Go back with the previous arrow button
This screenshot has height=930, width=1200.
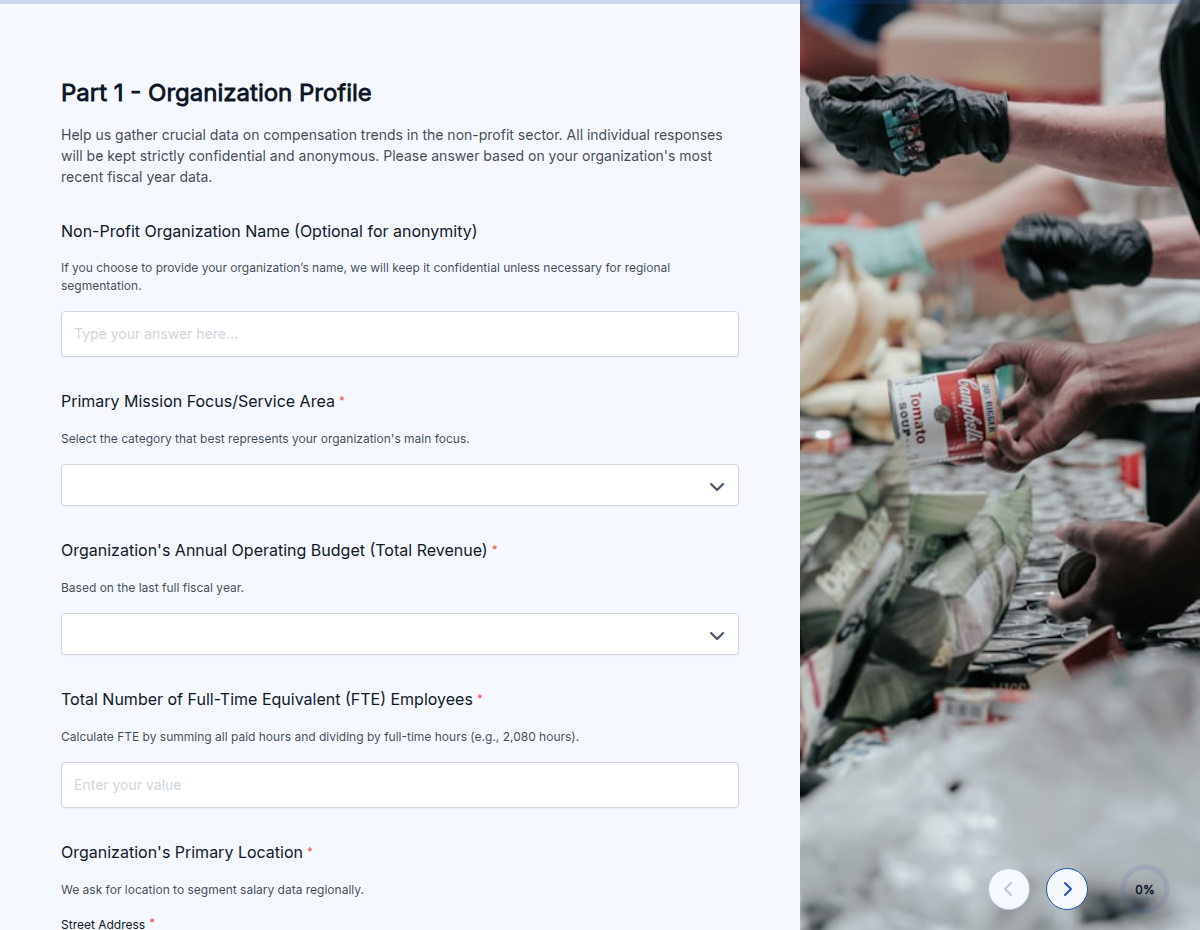[x=1009, y=889]
